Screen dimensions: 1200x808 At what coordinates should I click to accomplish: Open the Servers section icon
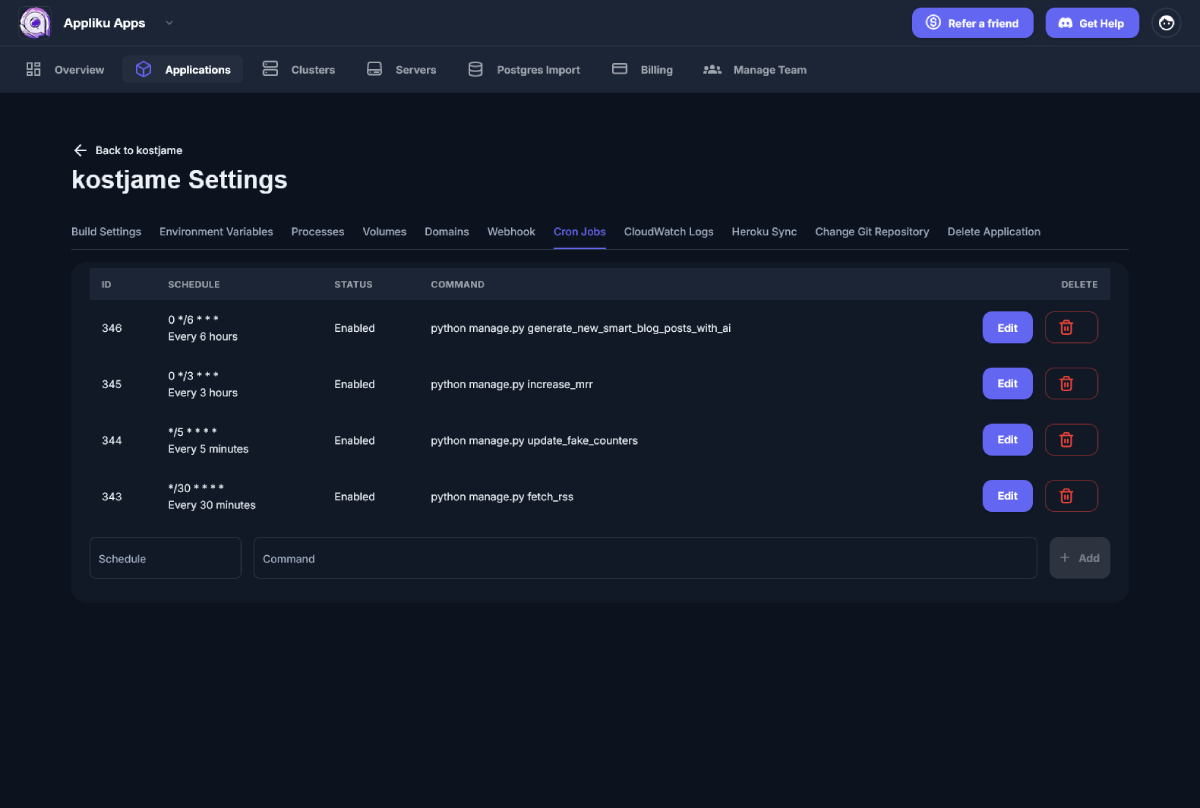(x=374, y=69)
